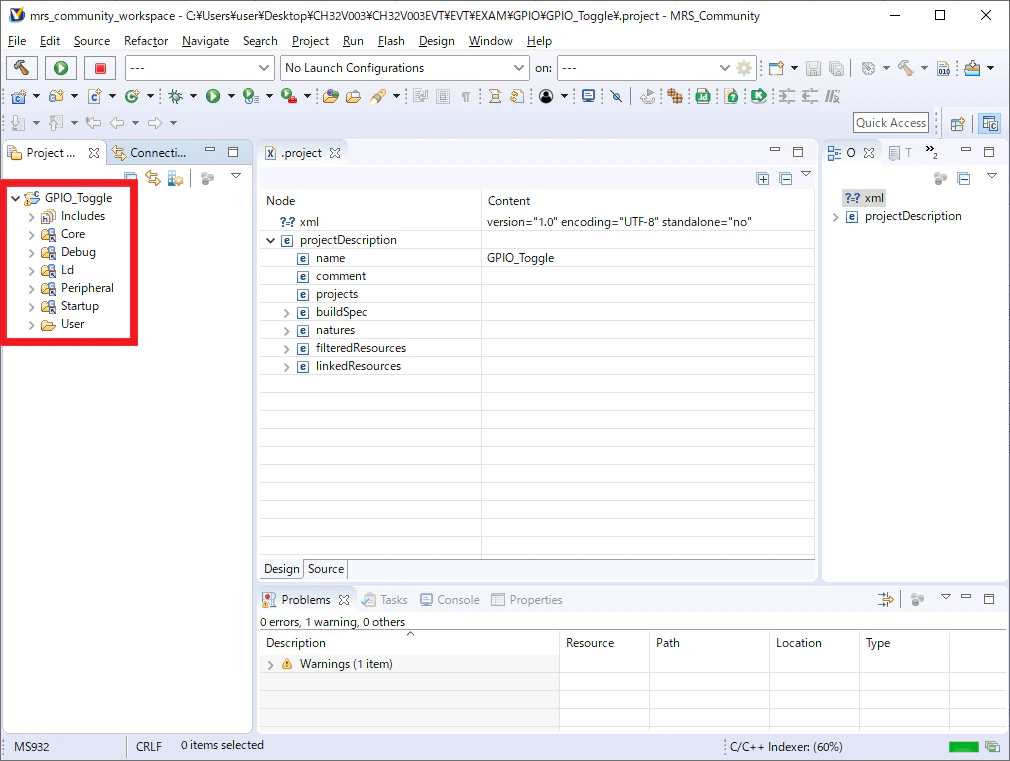Click the red Stop launch button

(100, 68)
